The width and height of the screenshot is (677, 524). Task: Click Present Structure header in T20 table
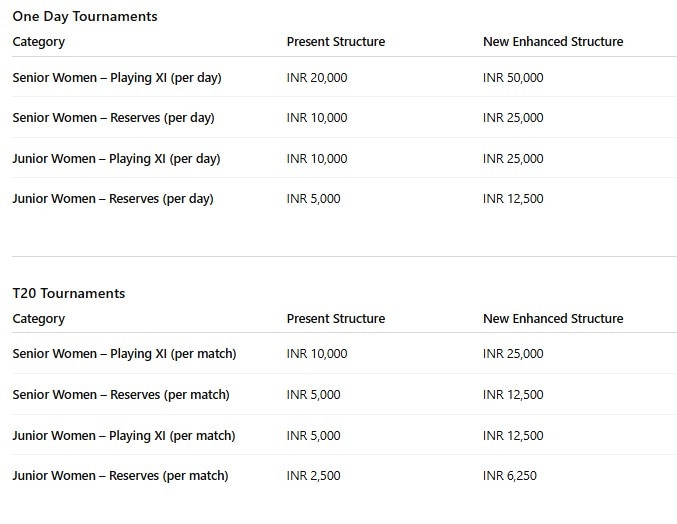pyautogui.click(x=336, y=319)
